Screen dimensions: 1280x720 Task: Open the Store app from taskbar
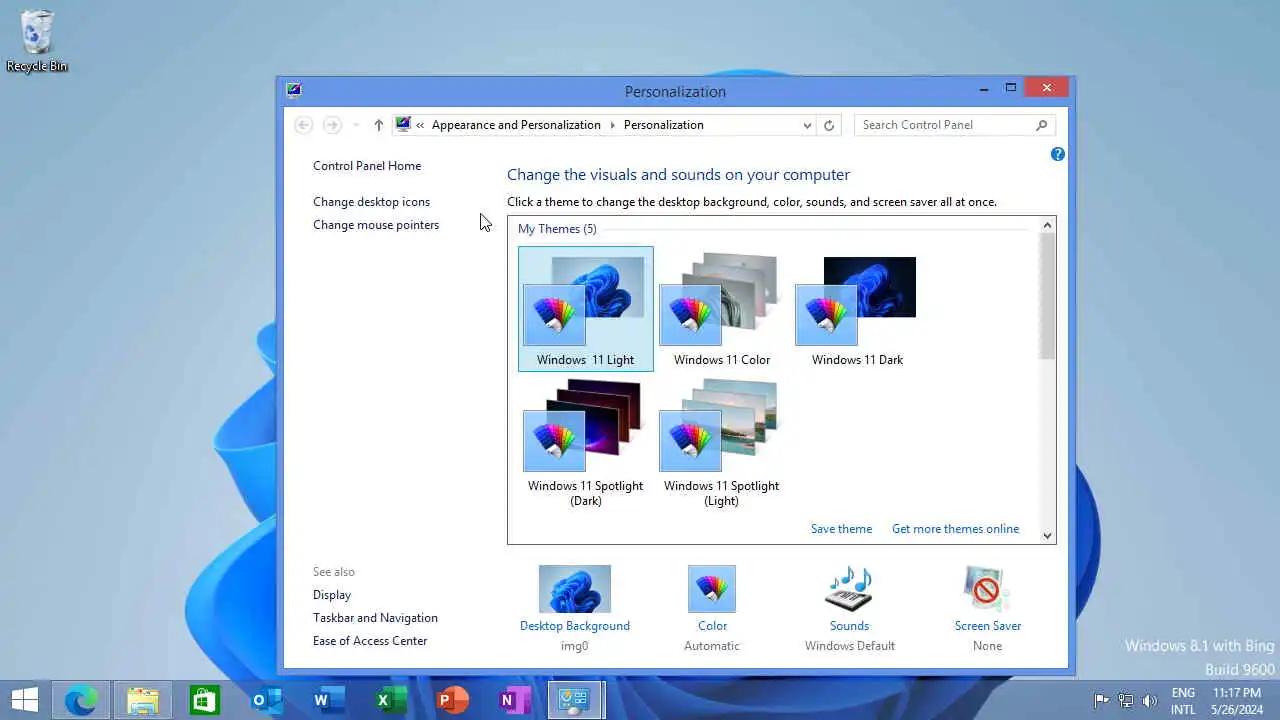click(x=204, y=700)
